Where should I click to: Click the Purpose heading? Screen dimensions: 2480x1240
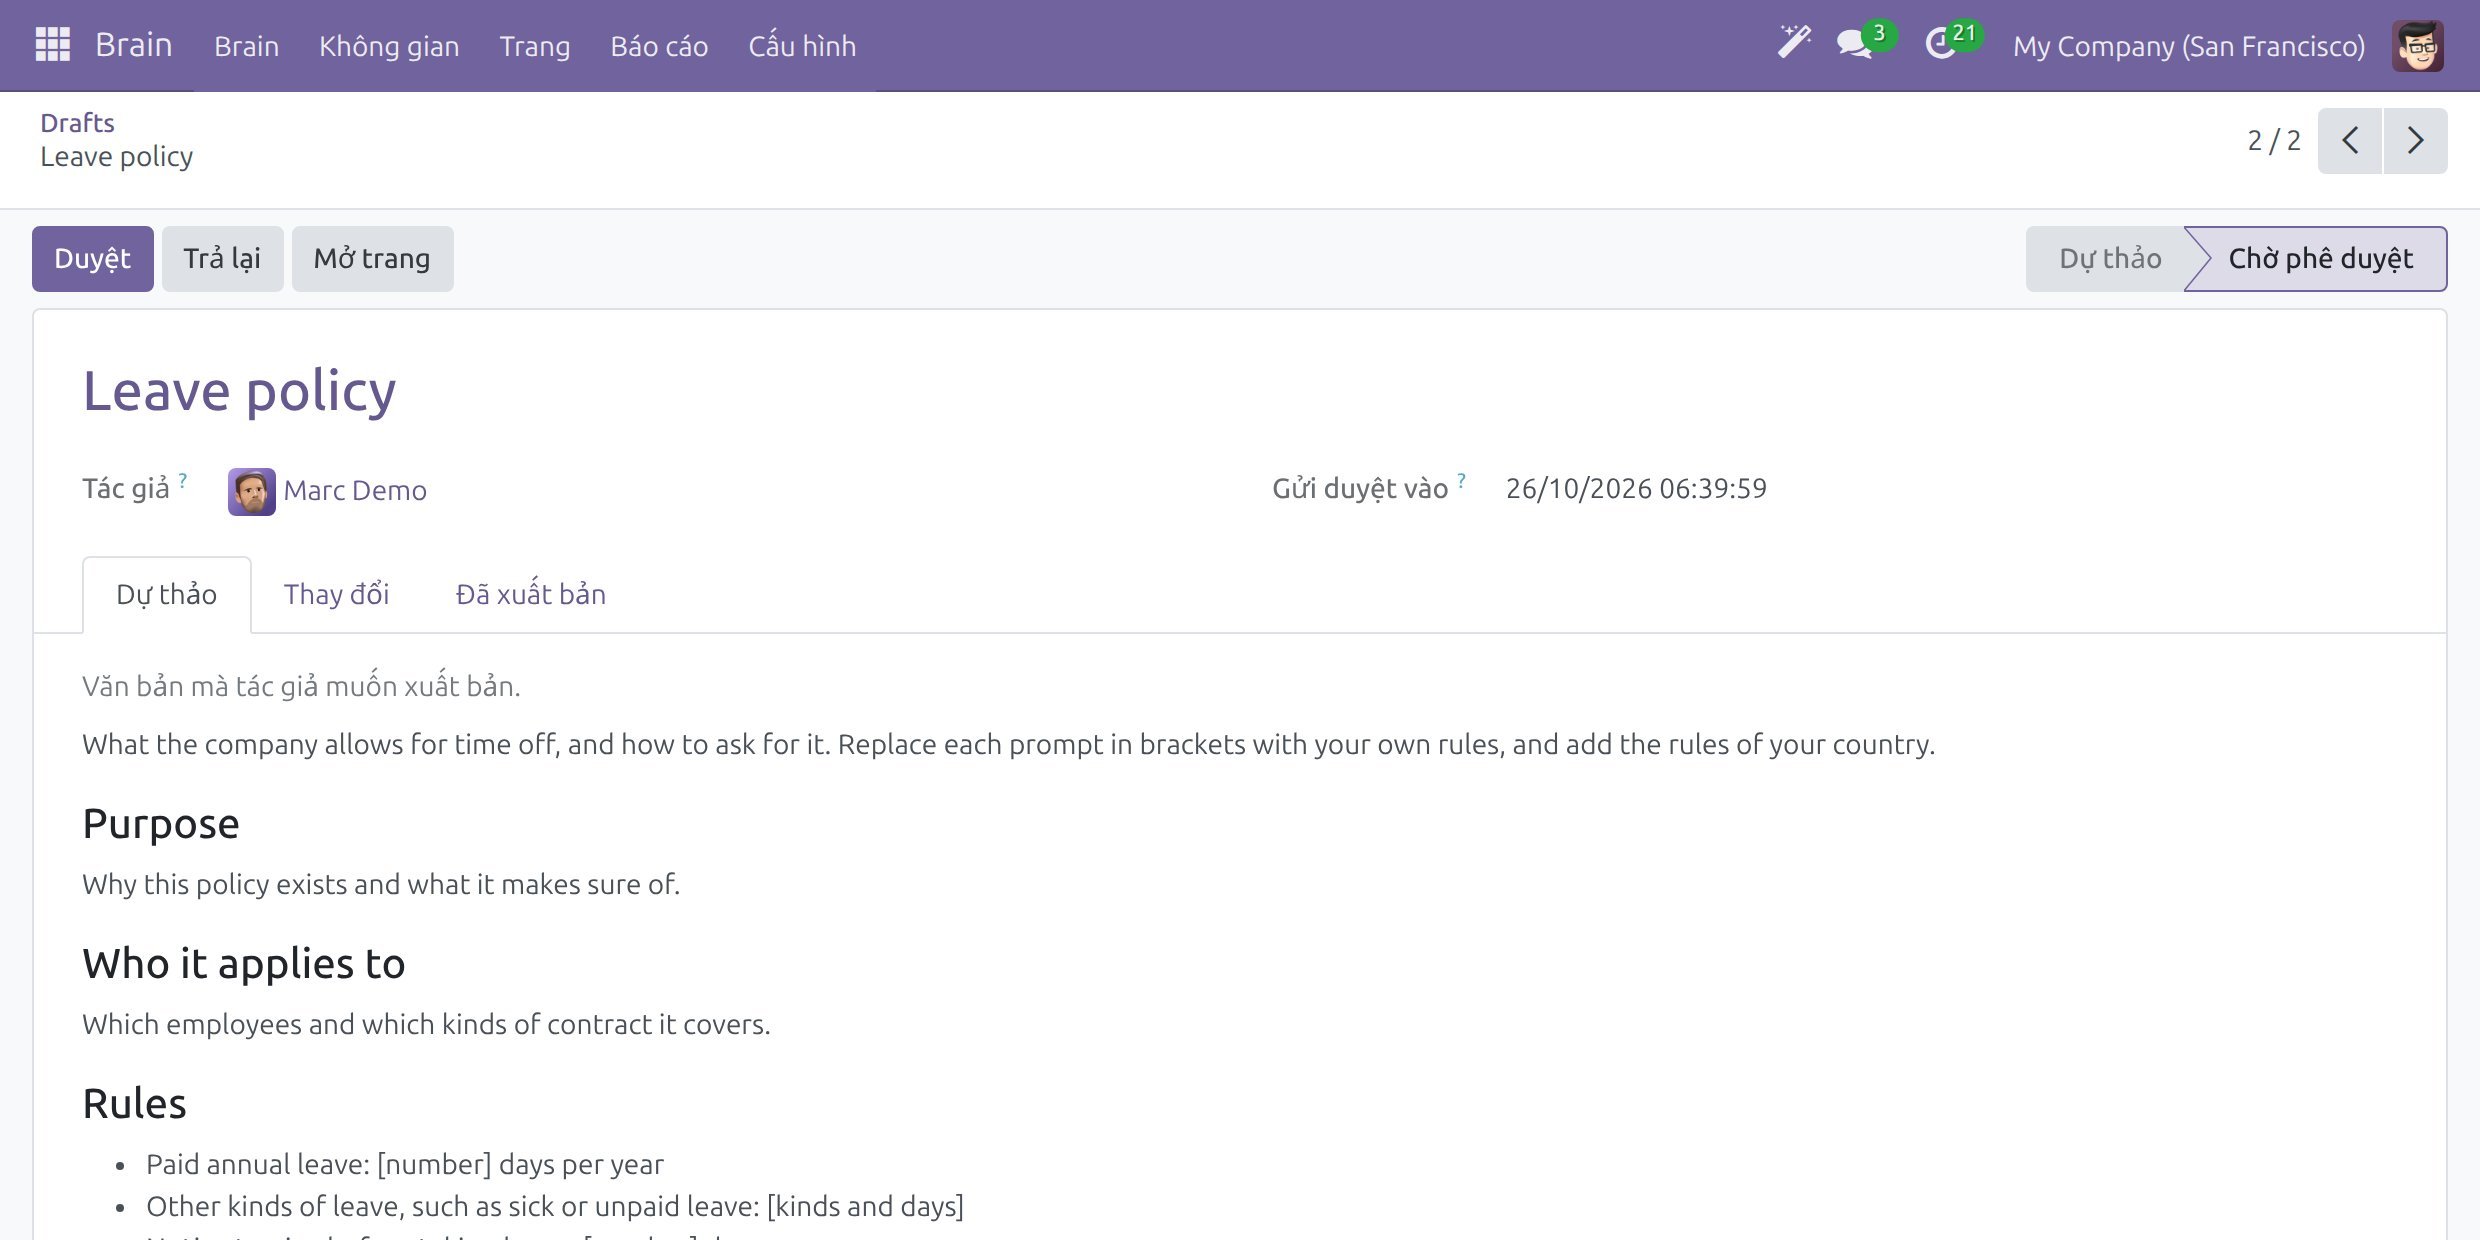(161, 824)
